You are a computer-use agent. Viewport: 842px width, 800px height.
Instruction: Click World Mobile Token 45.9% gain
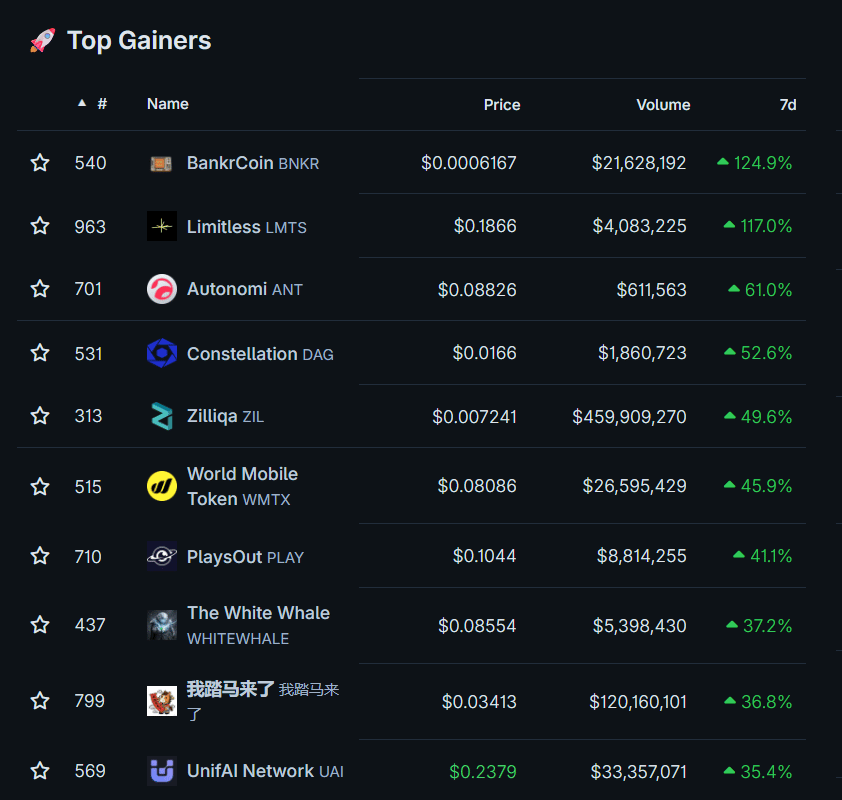tap(758, 486)
